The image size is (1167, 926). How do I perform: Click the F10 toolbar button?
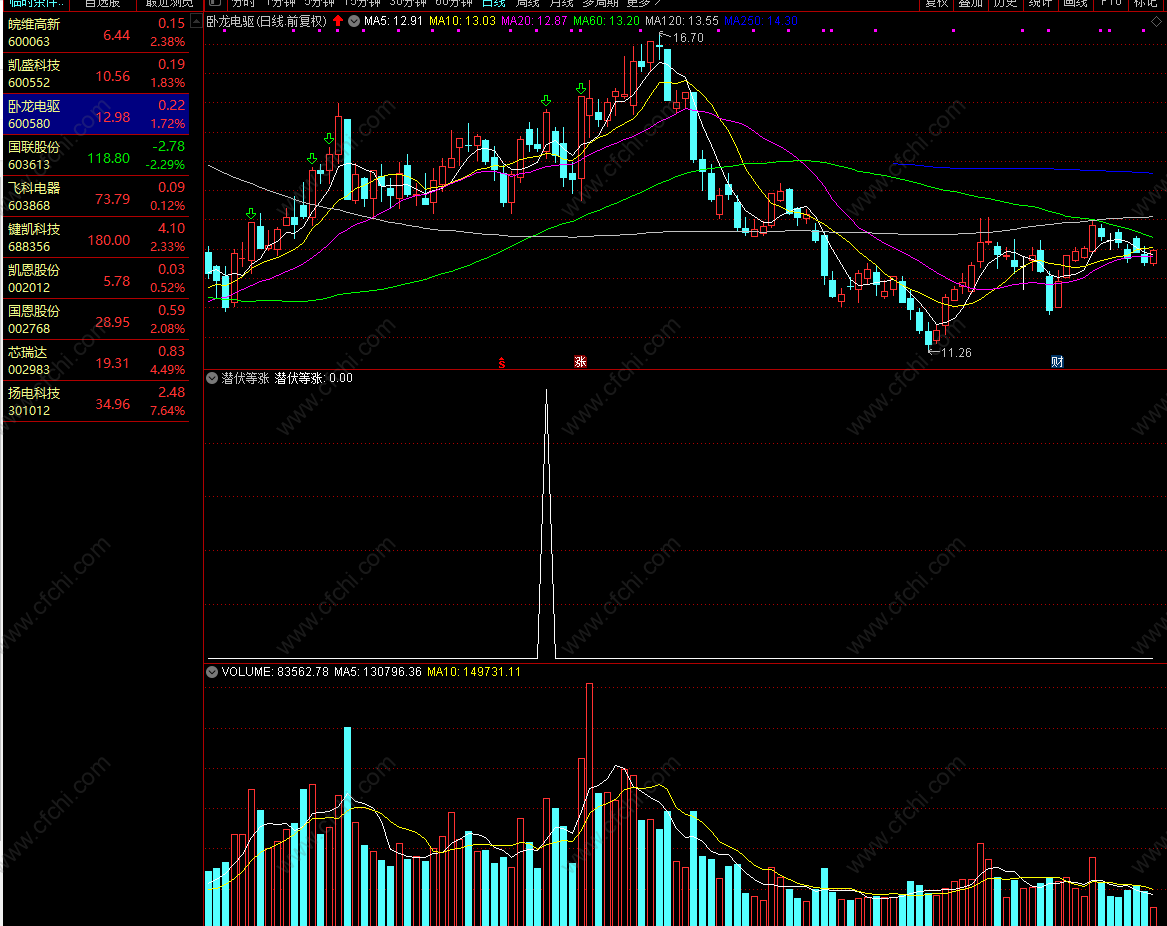click(1110, 4)
